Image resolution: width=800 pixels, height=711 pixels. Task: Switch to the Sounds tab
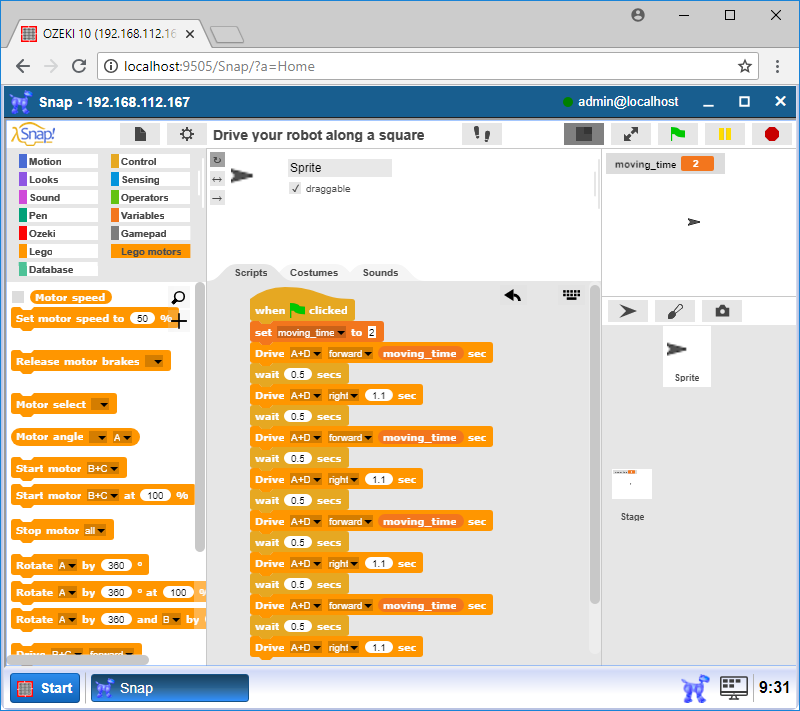tap(380, 272)
